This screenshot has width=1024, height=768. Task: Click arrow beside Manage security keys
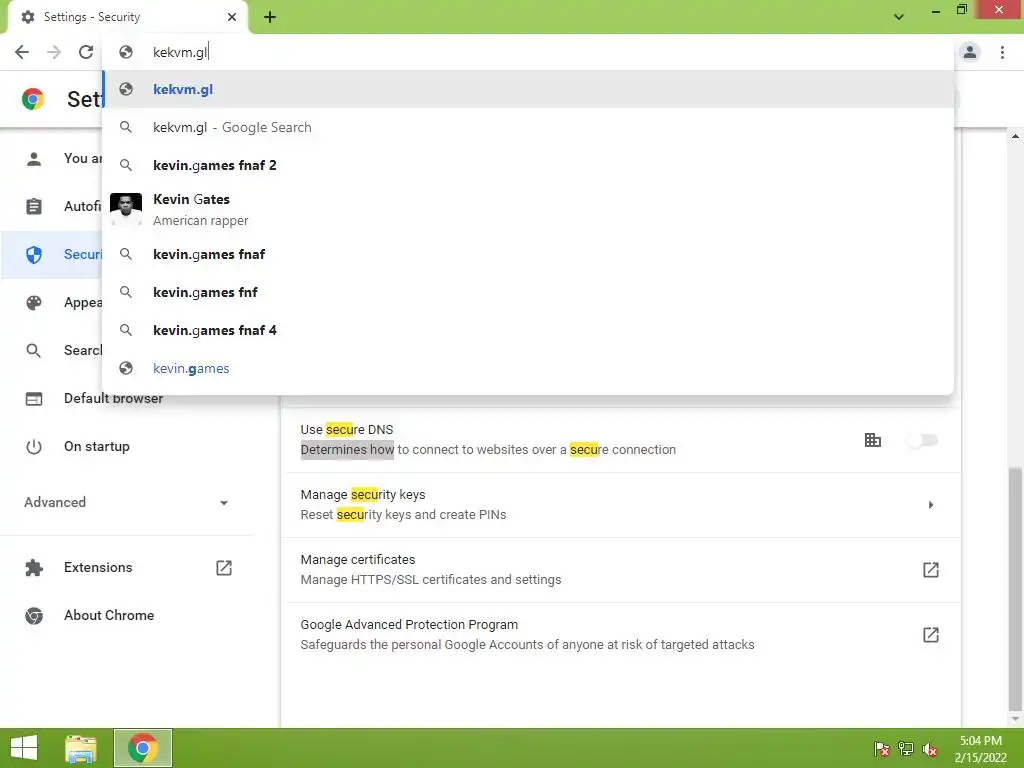point(931,505)
